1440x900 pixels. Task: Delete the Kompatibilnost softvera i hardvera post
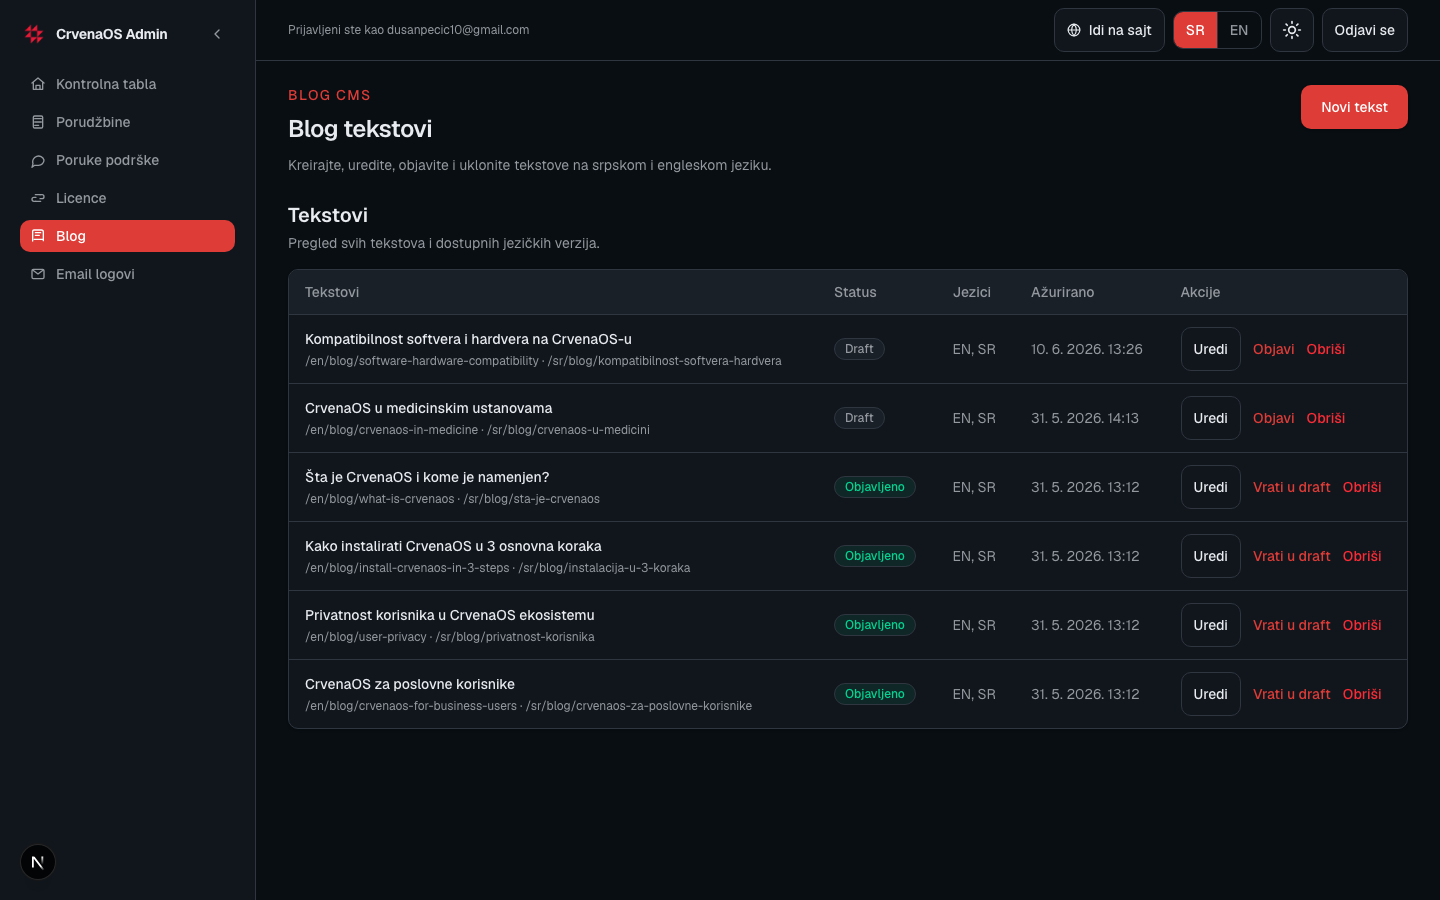pyautogui.click(x=1325, y=349)
